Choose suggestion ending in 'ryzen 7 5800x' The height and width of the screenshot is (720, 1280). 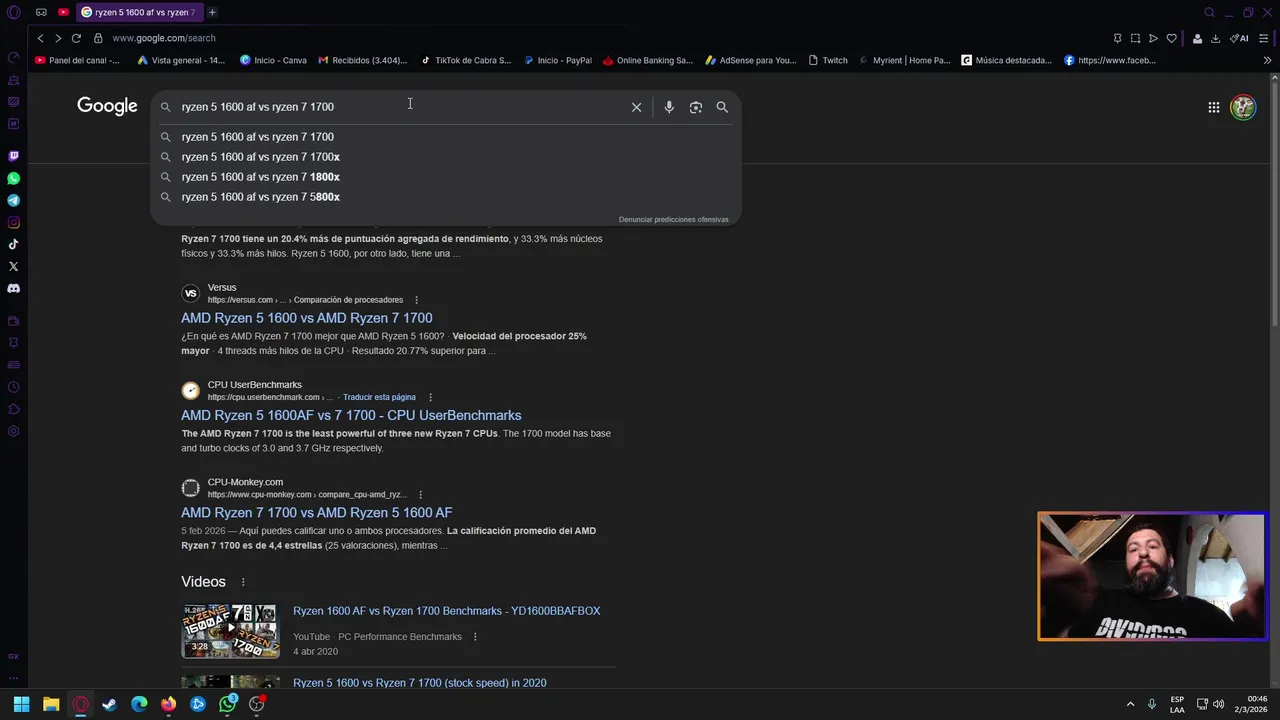click(x=445, y=197)
